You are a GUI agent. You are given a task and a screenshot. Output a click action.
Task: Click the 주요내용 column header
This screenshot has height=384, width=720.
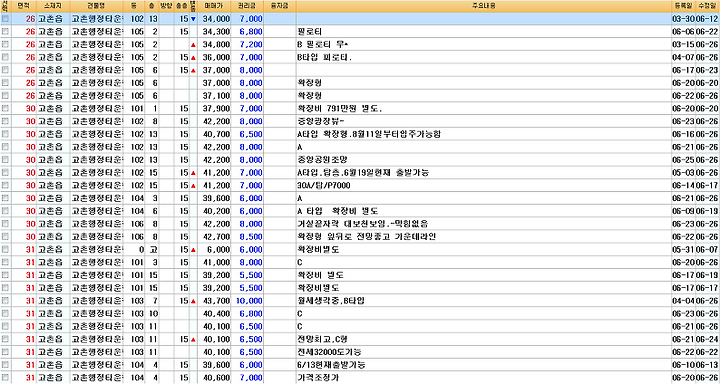pyautogui.click(x=483, y=6)
